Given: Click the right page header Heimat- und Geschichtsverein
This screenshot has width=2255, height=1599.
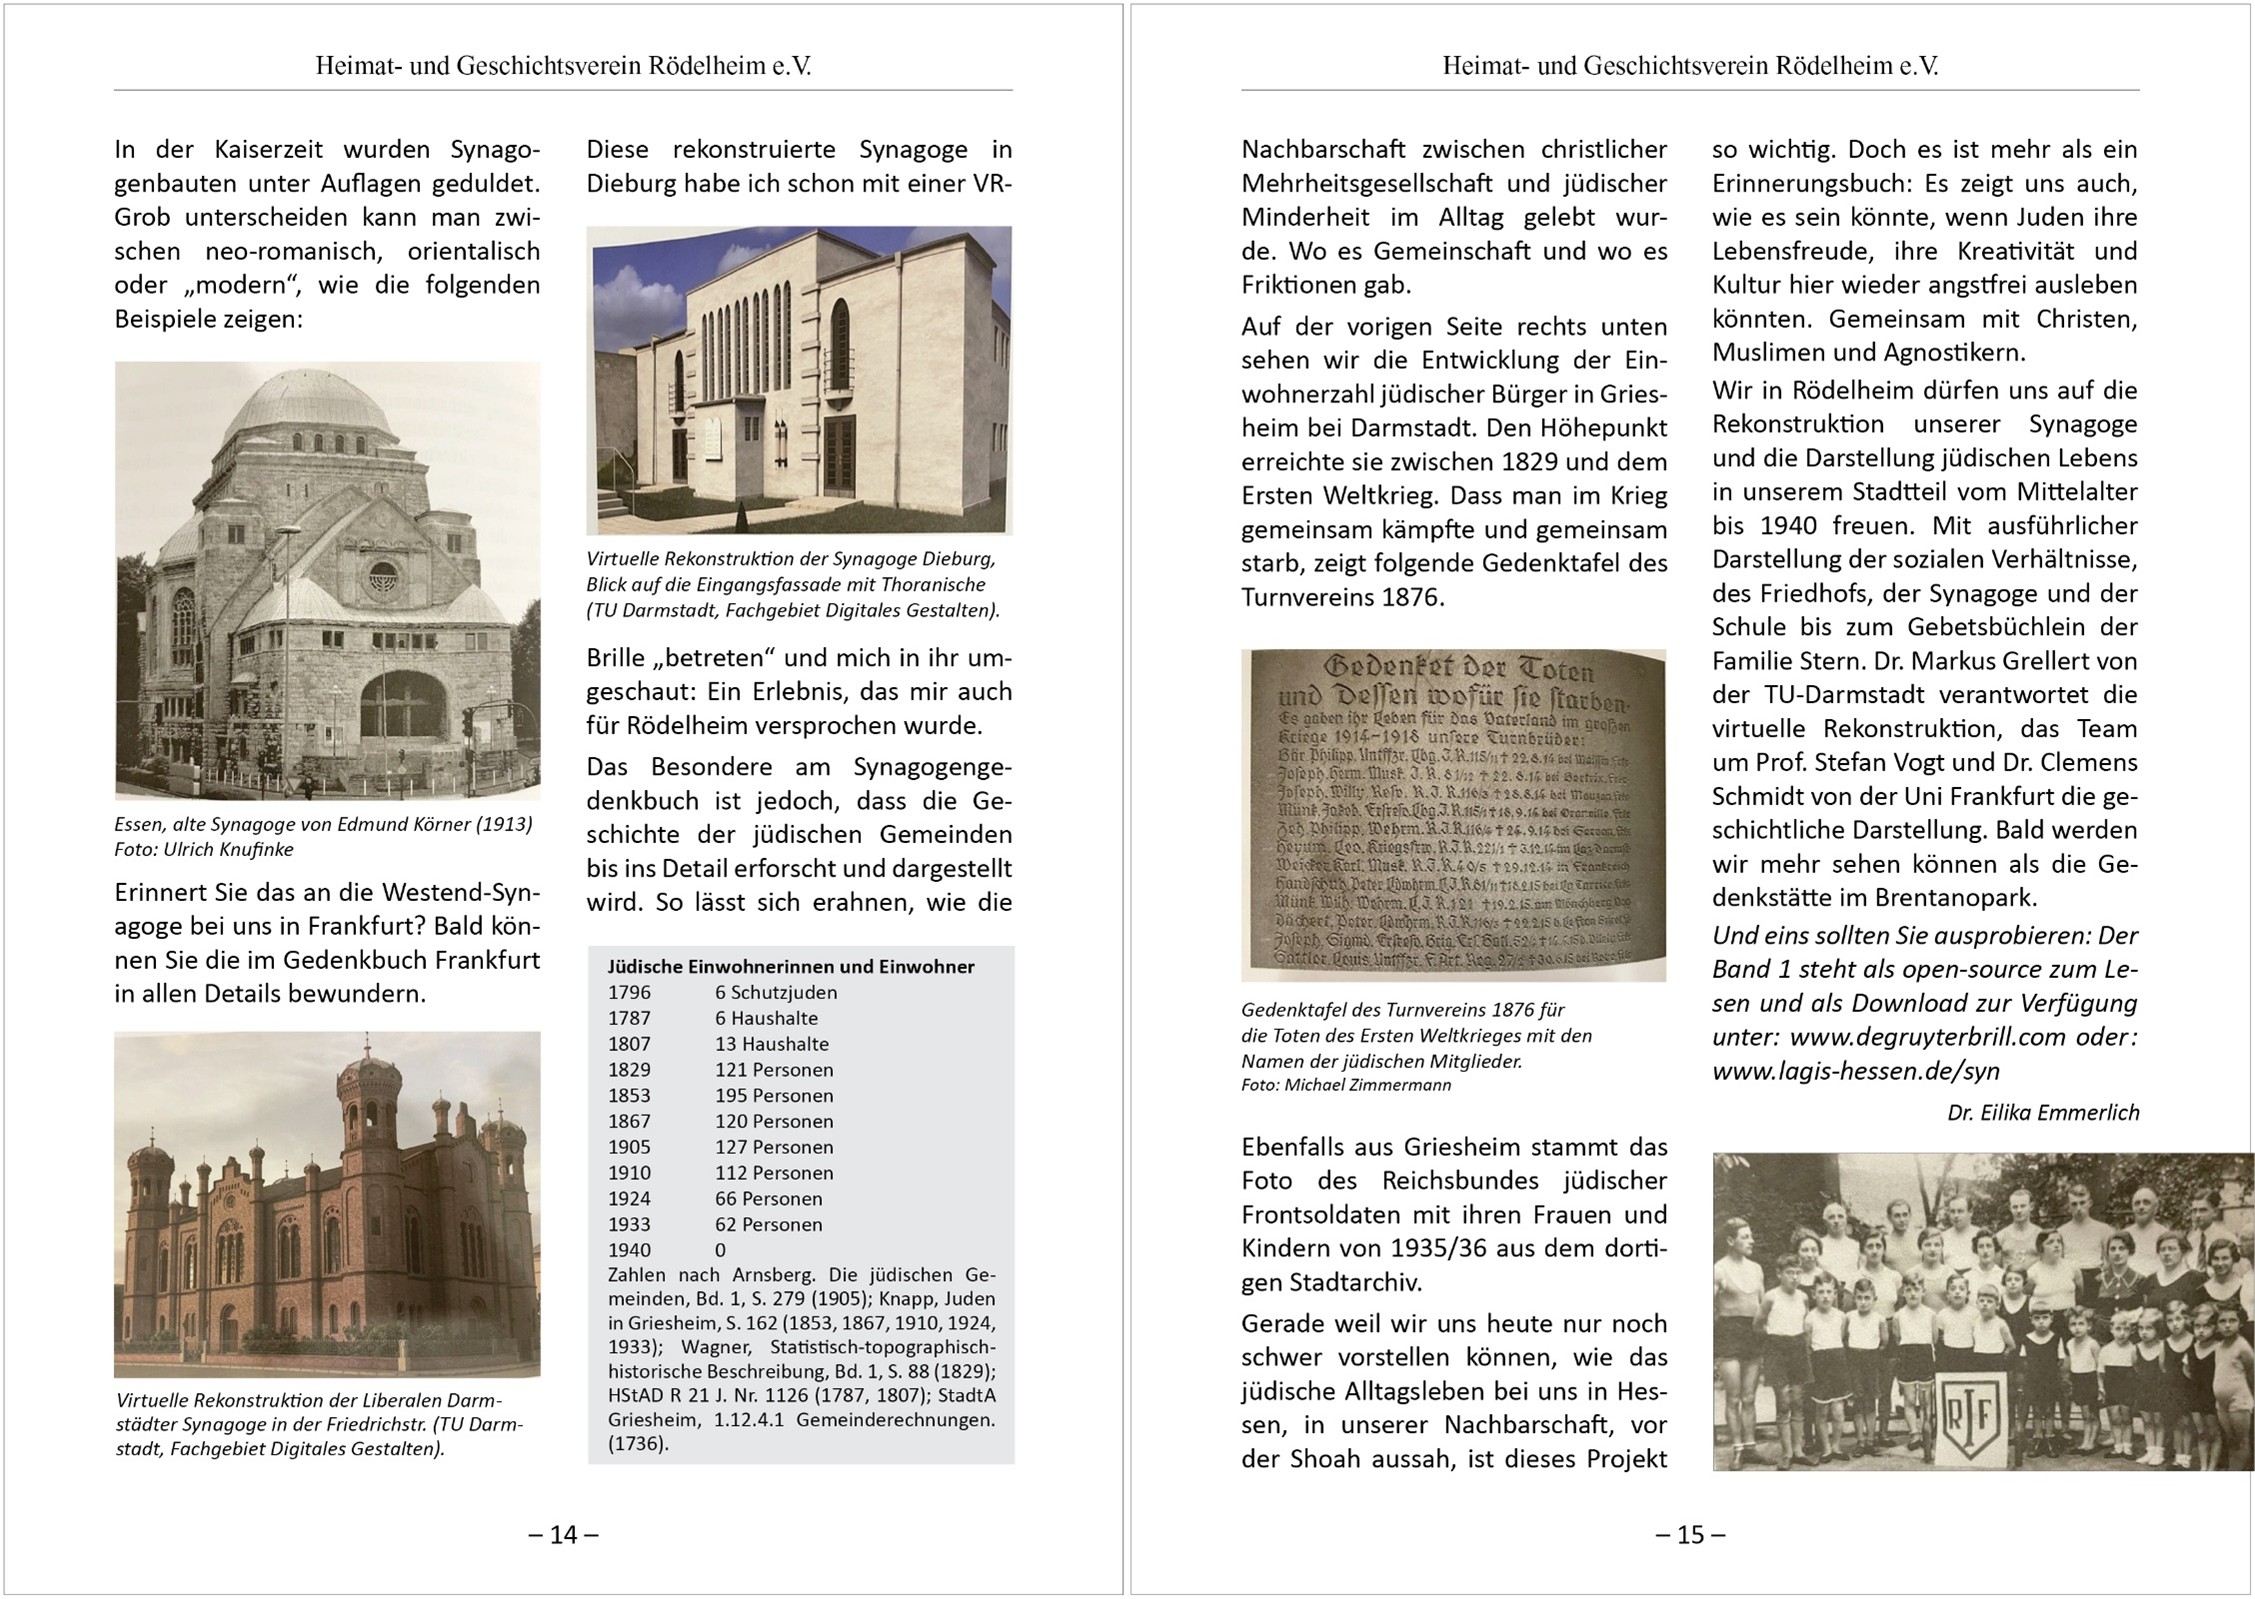Looking at the screenshot, I should (x=1690, y=66).
